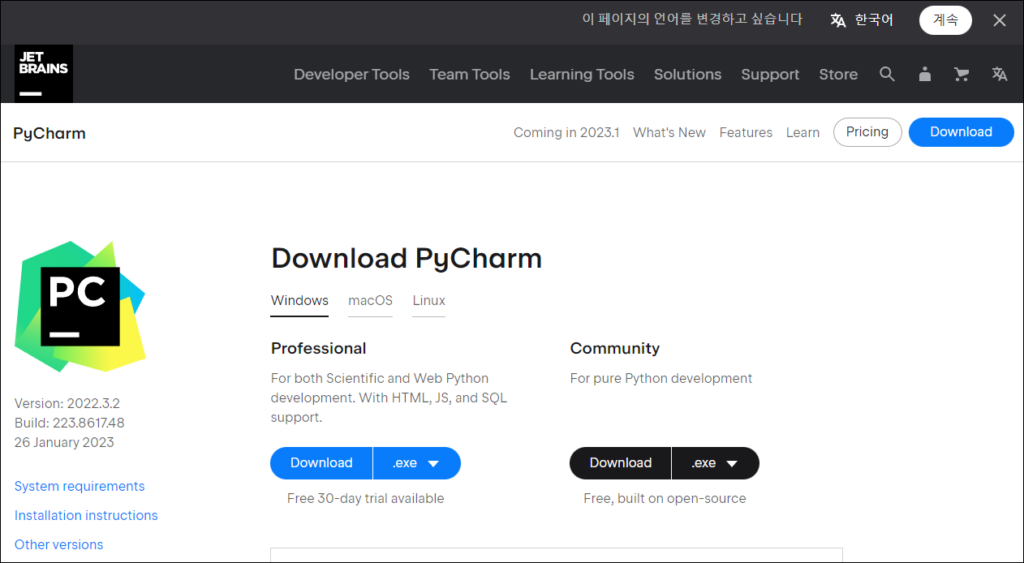Viewport: 1024px width, 563px height.
Task: Click For pure Python development text
Action: tap(661, 379)
